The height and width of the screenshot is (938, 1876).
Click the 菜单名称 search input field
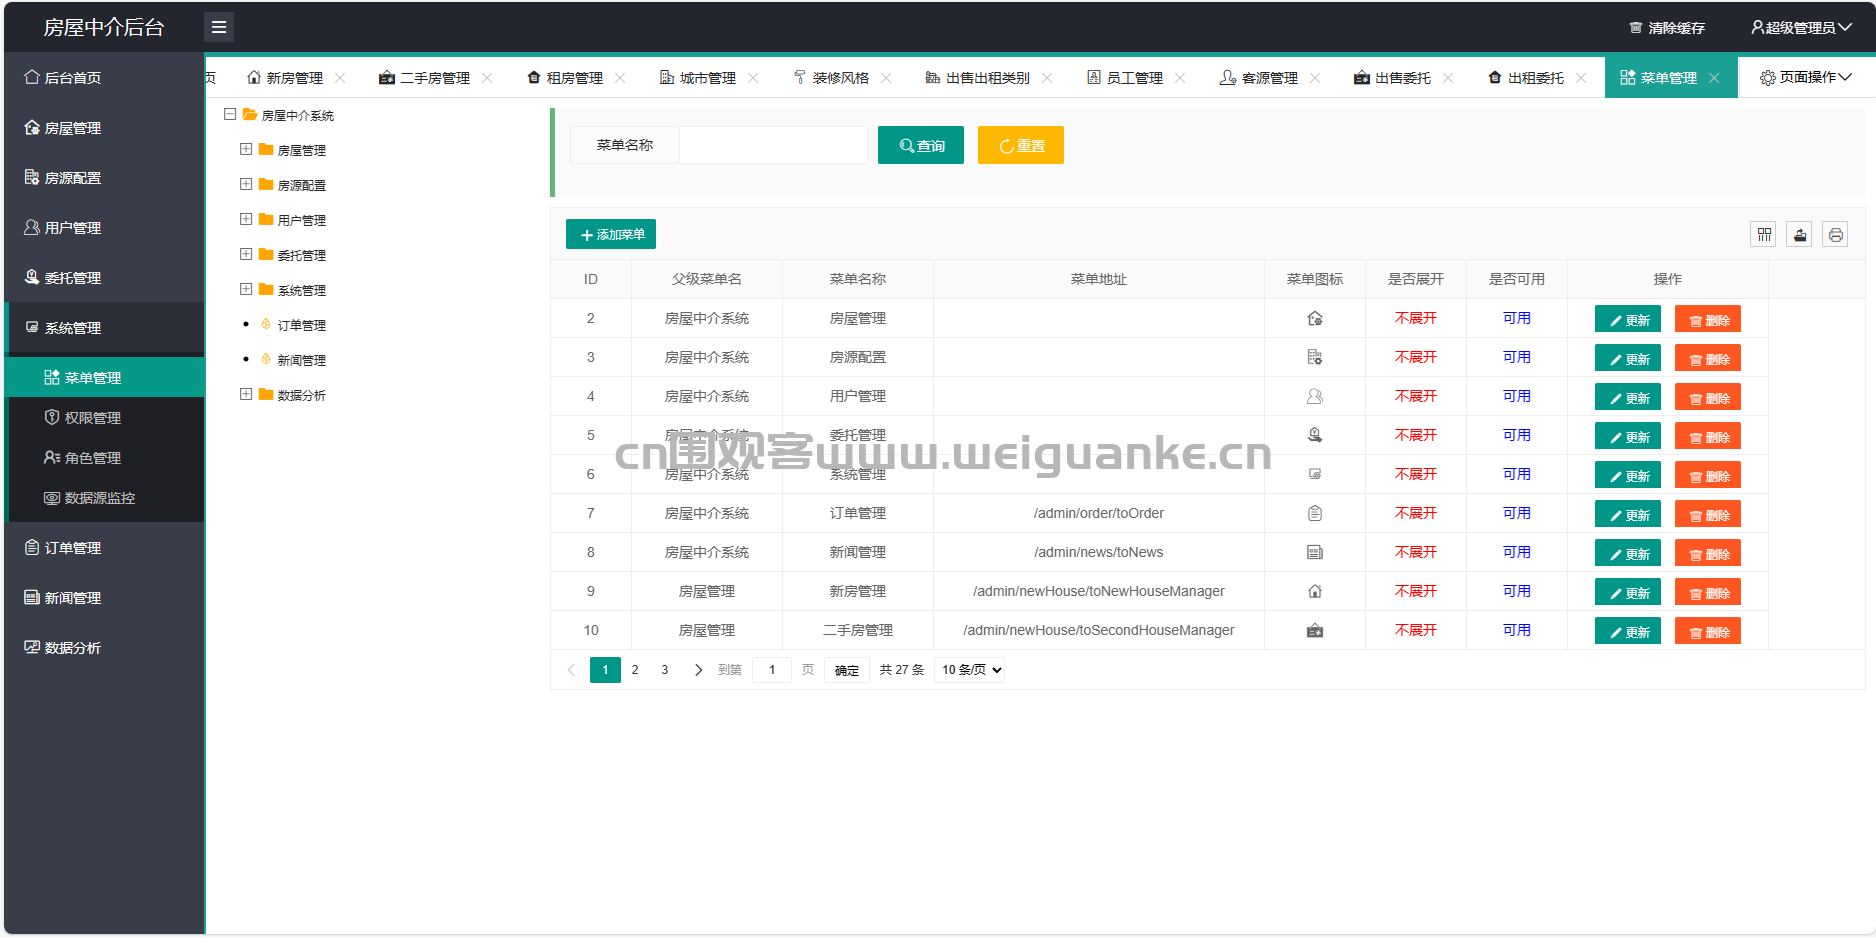click(x=773, y=145)
